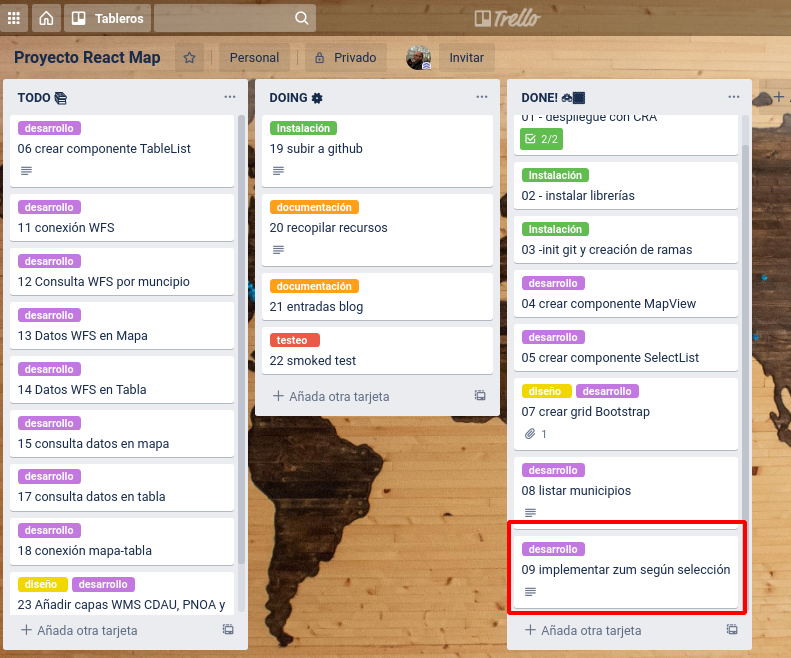Open card 04 crear componente MapView
The width and height of the screenshot is (791, 658).
click(x=626, y=294)
